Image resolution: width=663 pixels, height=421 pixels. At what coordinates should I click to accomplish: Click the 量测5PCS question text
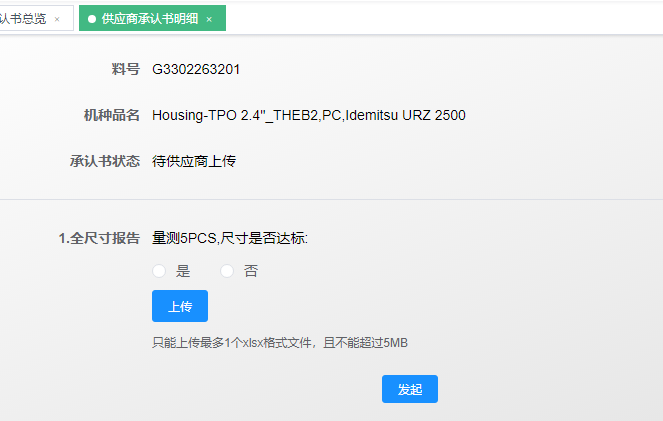click(x=230, y=238)
